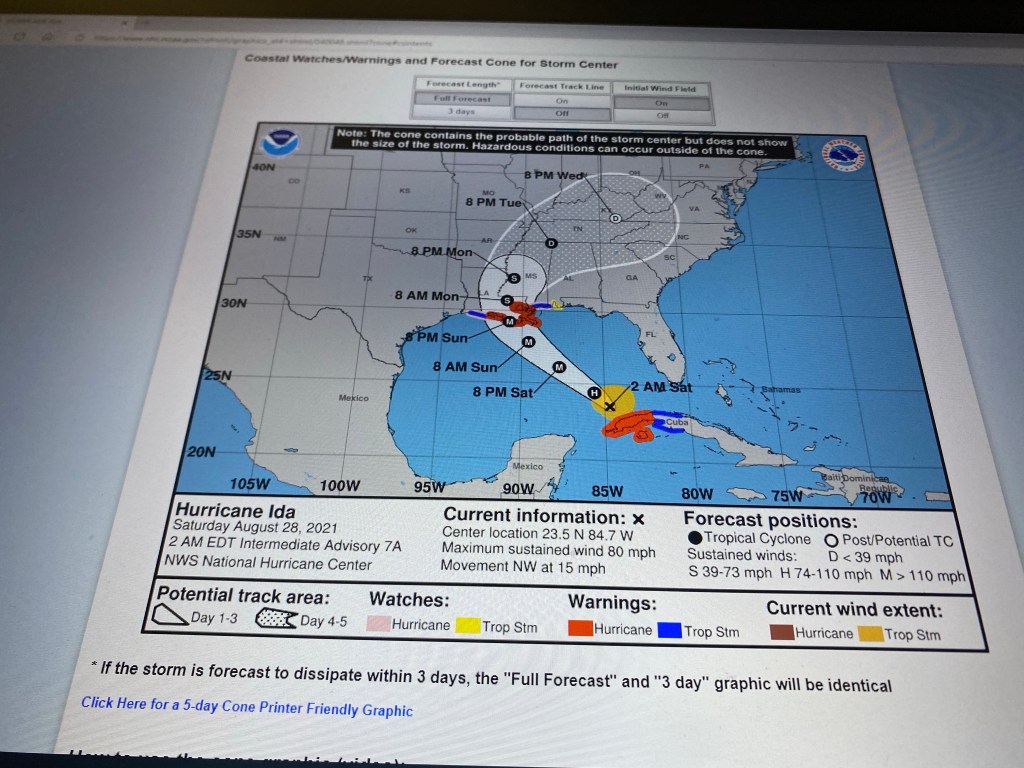Screen dimensions: 1024x768
Task: Click the red Hurricane warning legend swatch
Action: [x=580, y=629]
